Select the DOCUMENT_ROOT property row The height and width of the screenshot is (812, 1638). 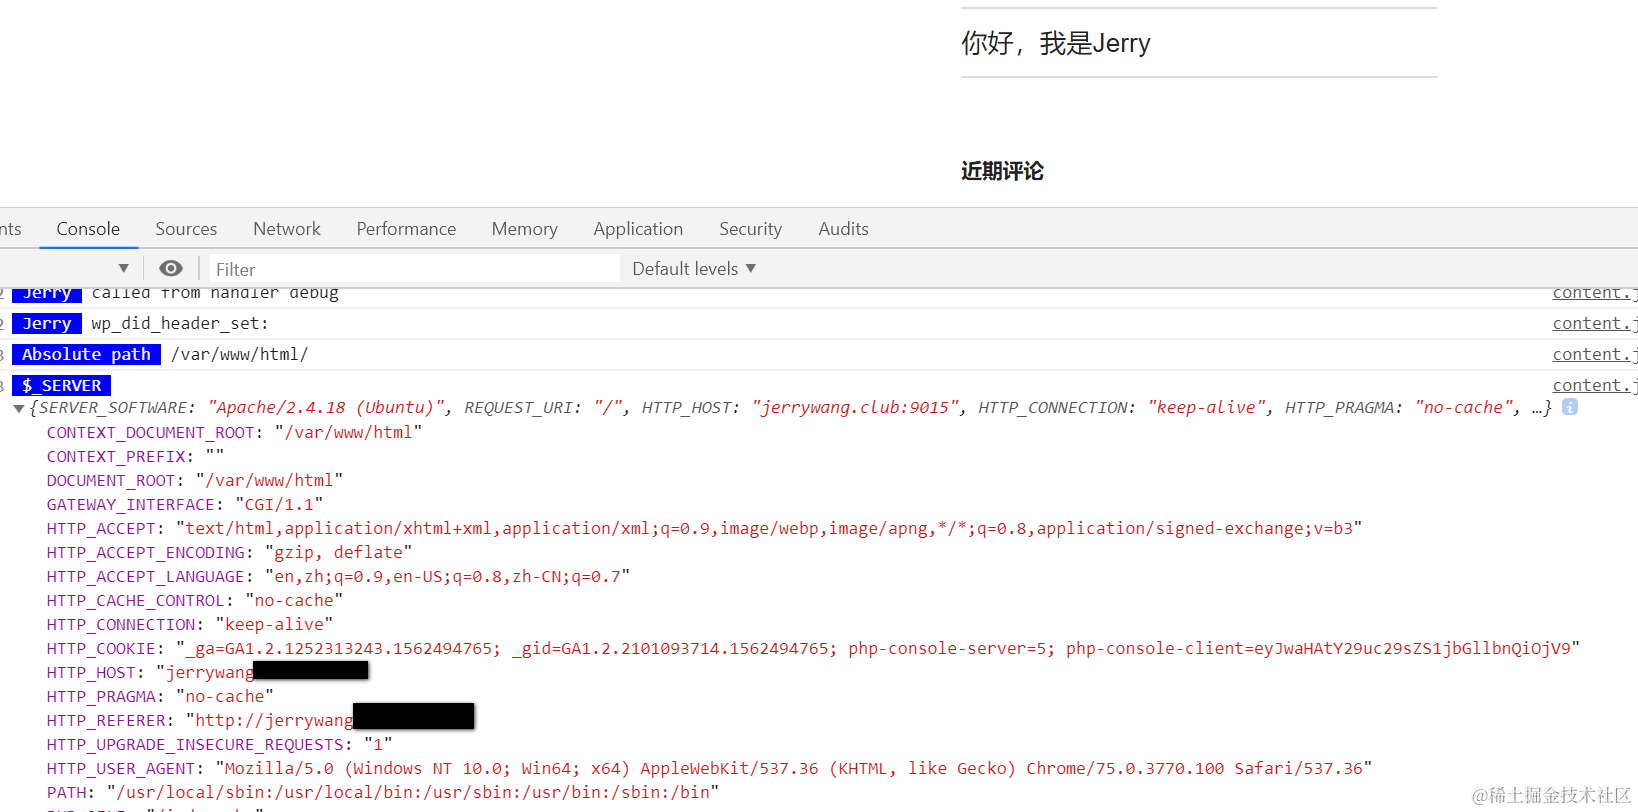tap(195, 480)
